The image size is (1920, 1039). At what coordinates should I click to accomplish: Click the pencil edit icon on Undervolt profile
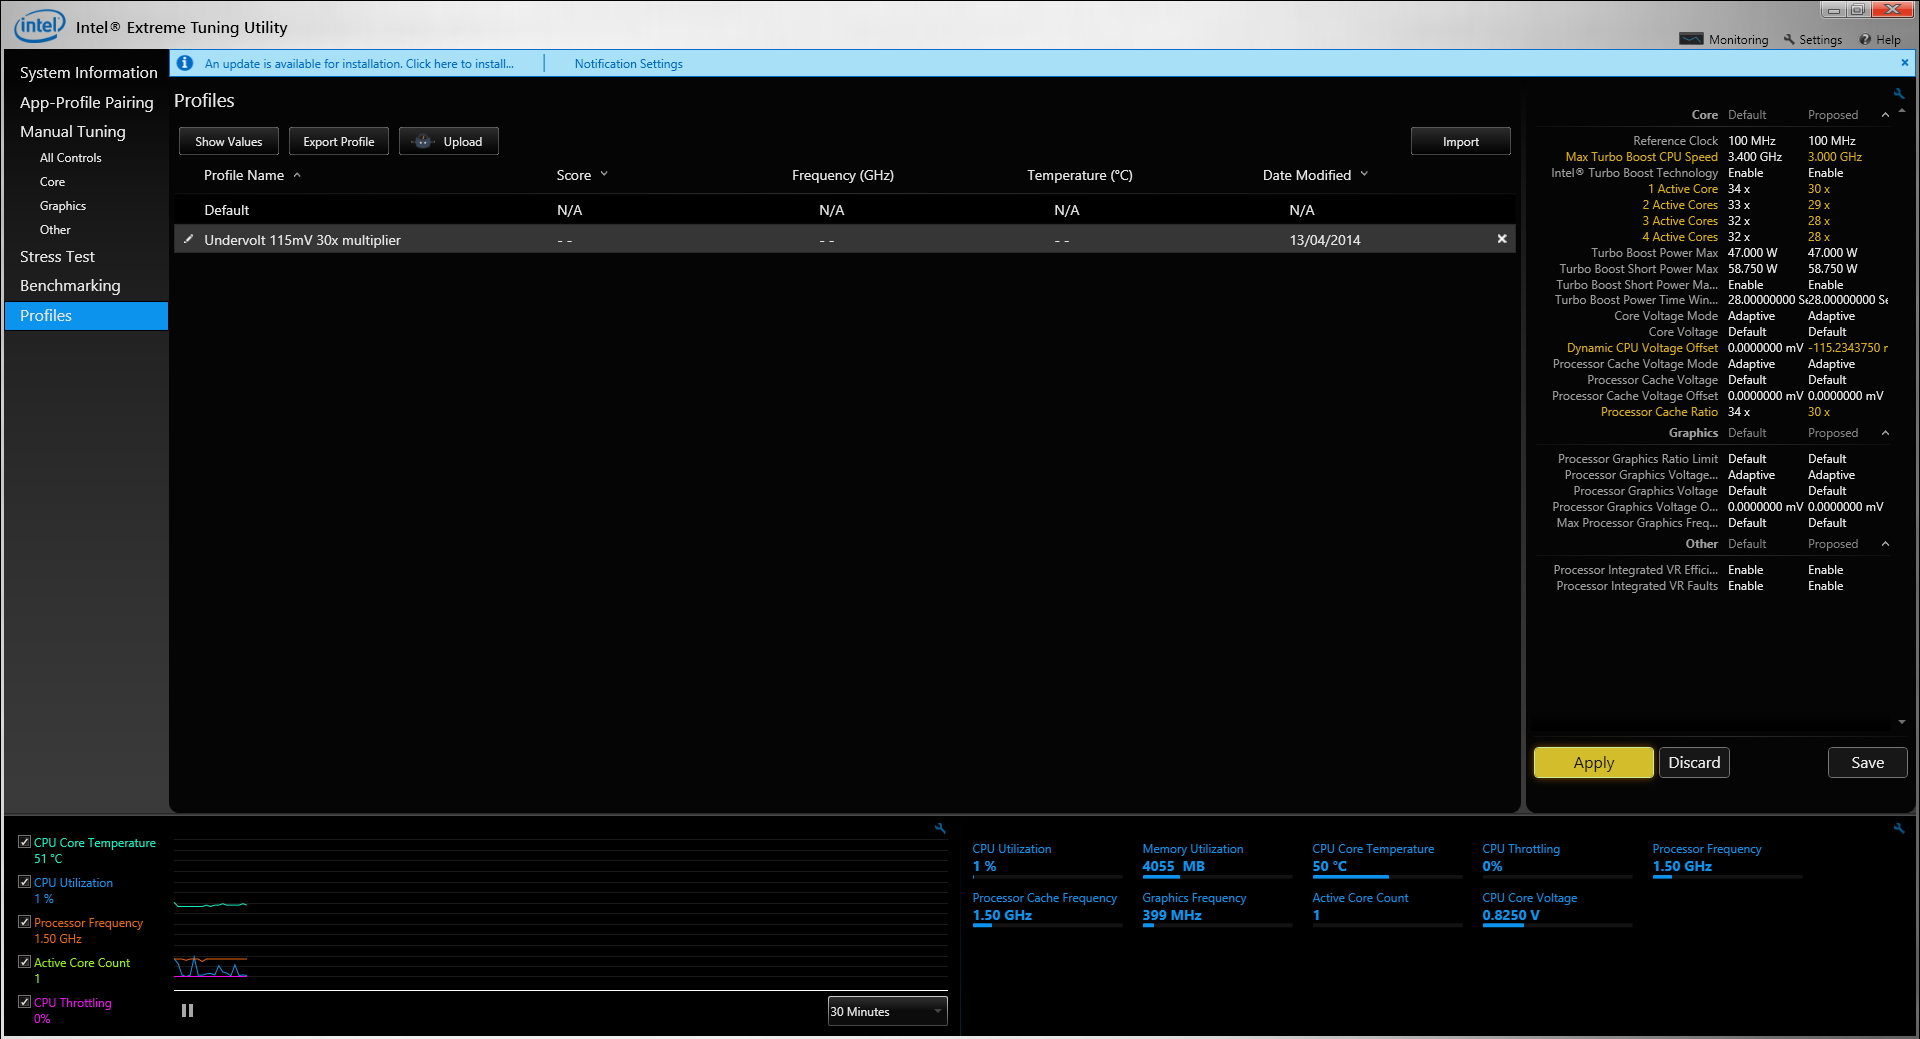click(188, 239)
